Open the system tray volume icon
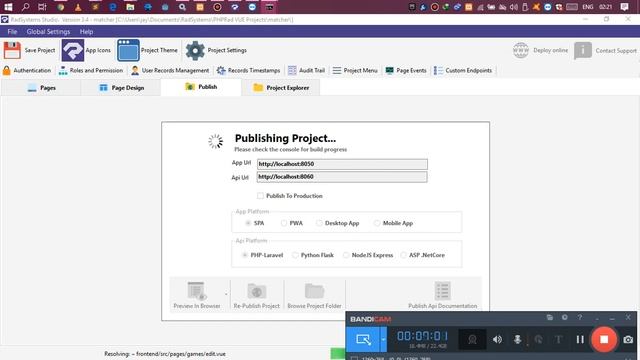The width and height of the screenshot is (640, 360). 514,7
